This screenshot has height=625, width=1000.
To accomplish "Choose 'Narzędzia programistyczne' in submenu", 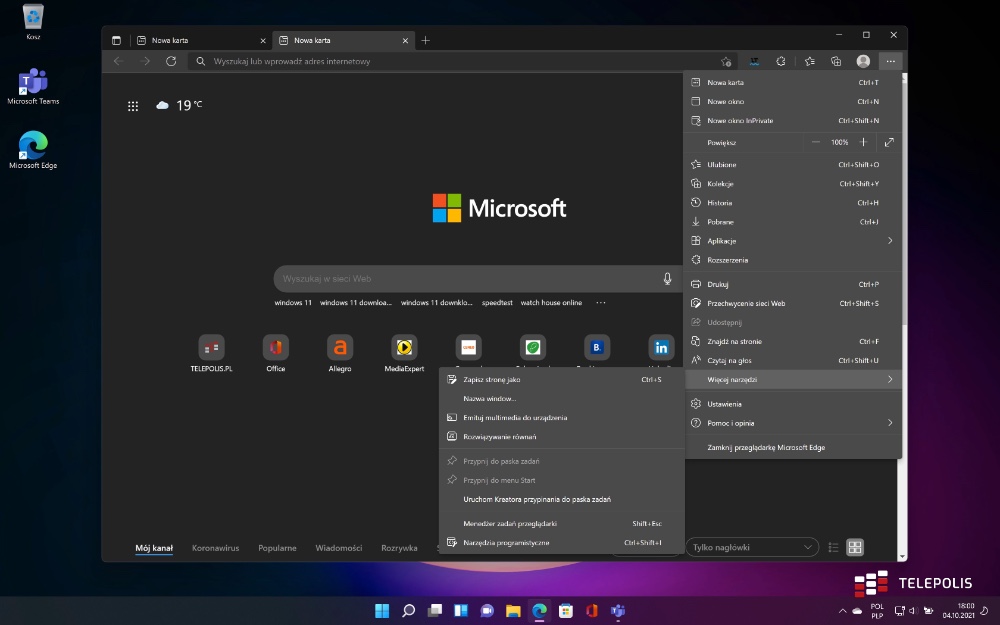I will (506, 542).
